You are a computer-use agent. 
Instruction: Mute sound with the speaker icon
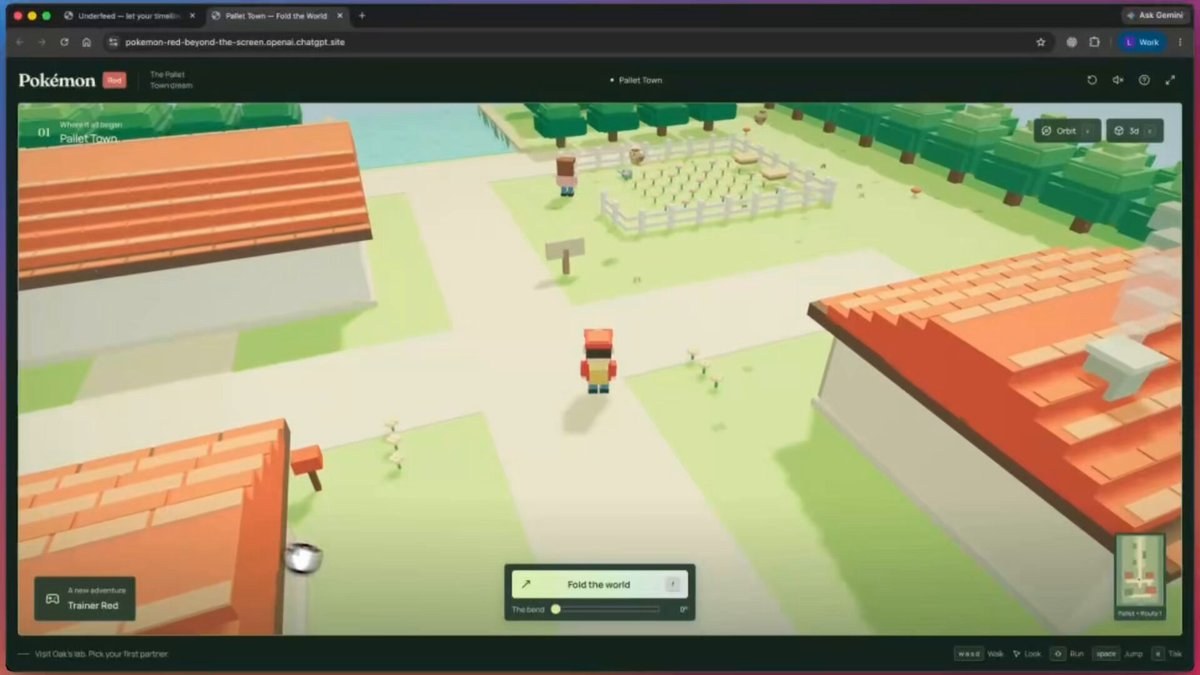click(1118, 80)
